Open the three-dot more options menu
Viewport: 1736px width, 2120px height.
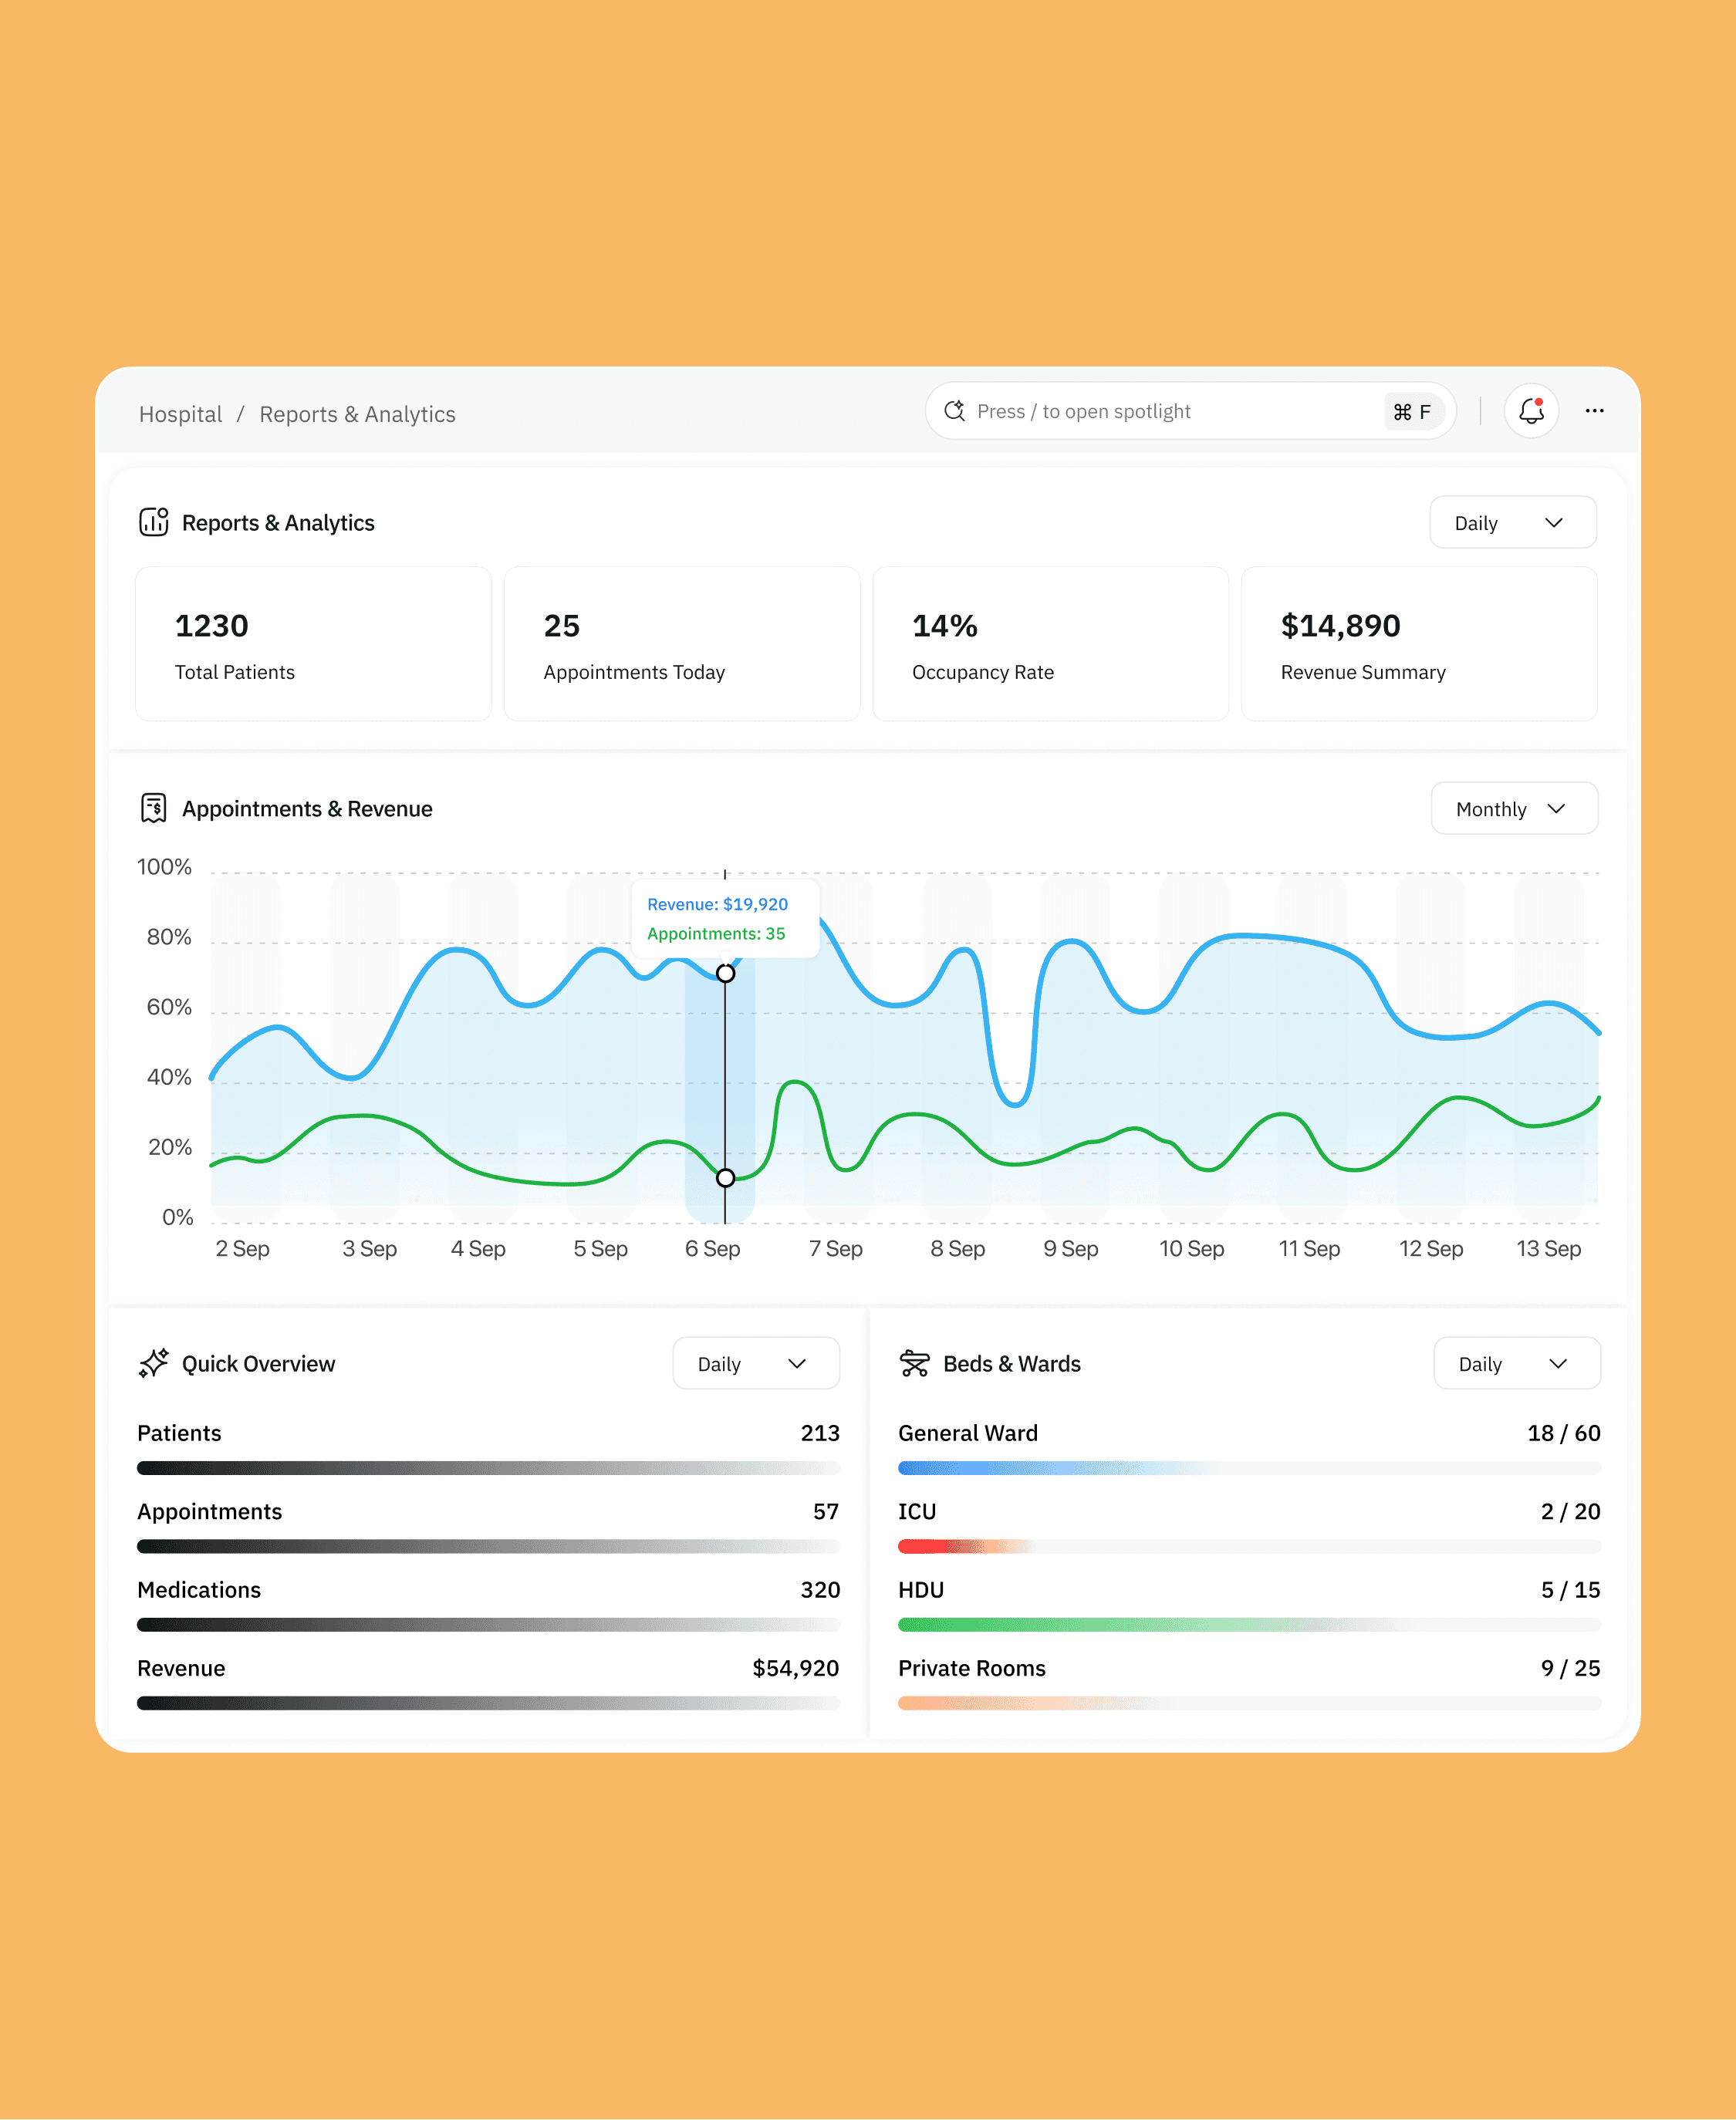(x=1594, y=411)
